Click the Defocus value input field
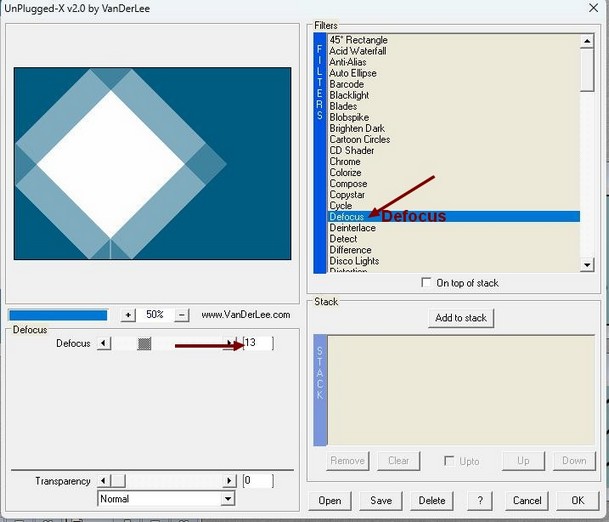This screenshot has width=609, height=522. pos(257,344)
